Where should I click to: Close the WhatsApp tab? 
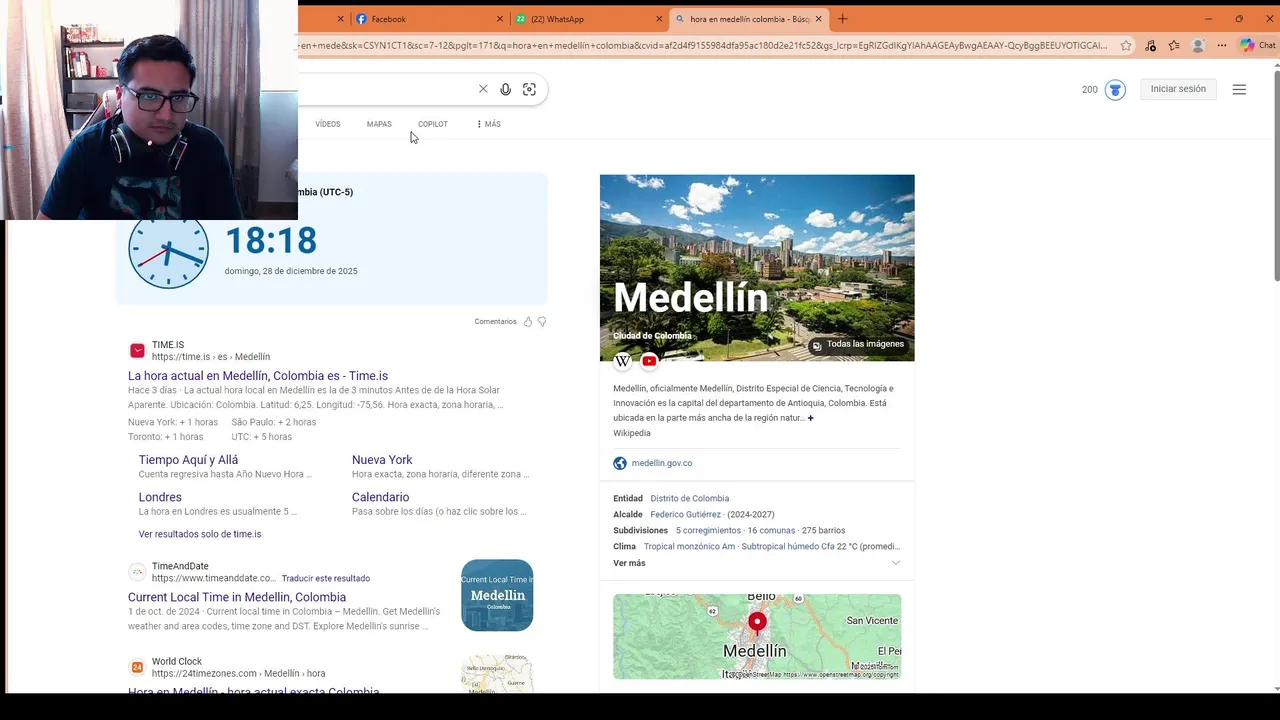[659, 19]
